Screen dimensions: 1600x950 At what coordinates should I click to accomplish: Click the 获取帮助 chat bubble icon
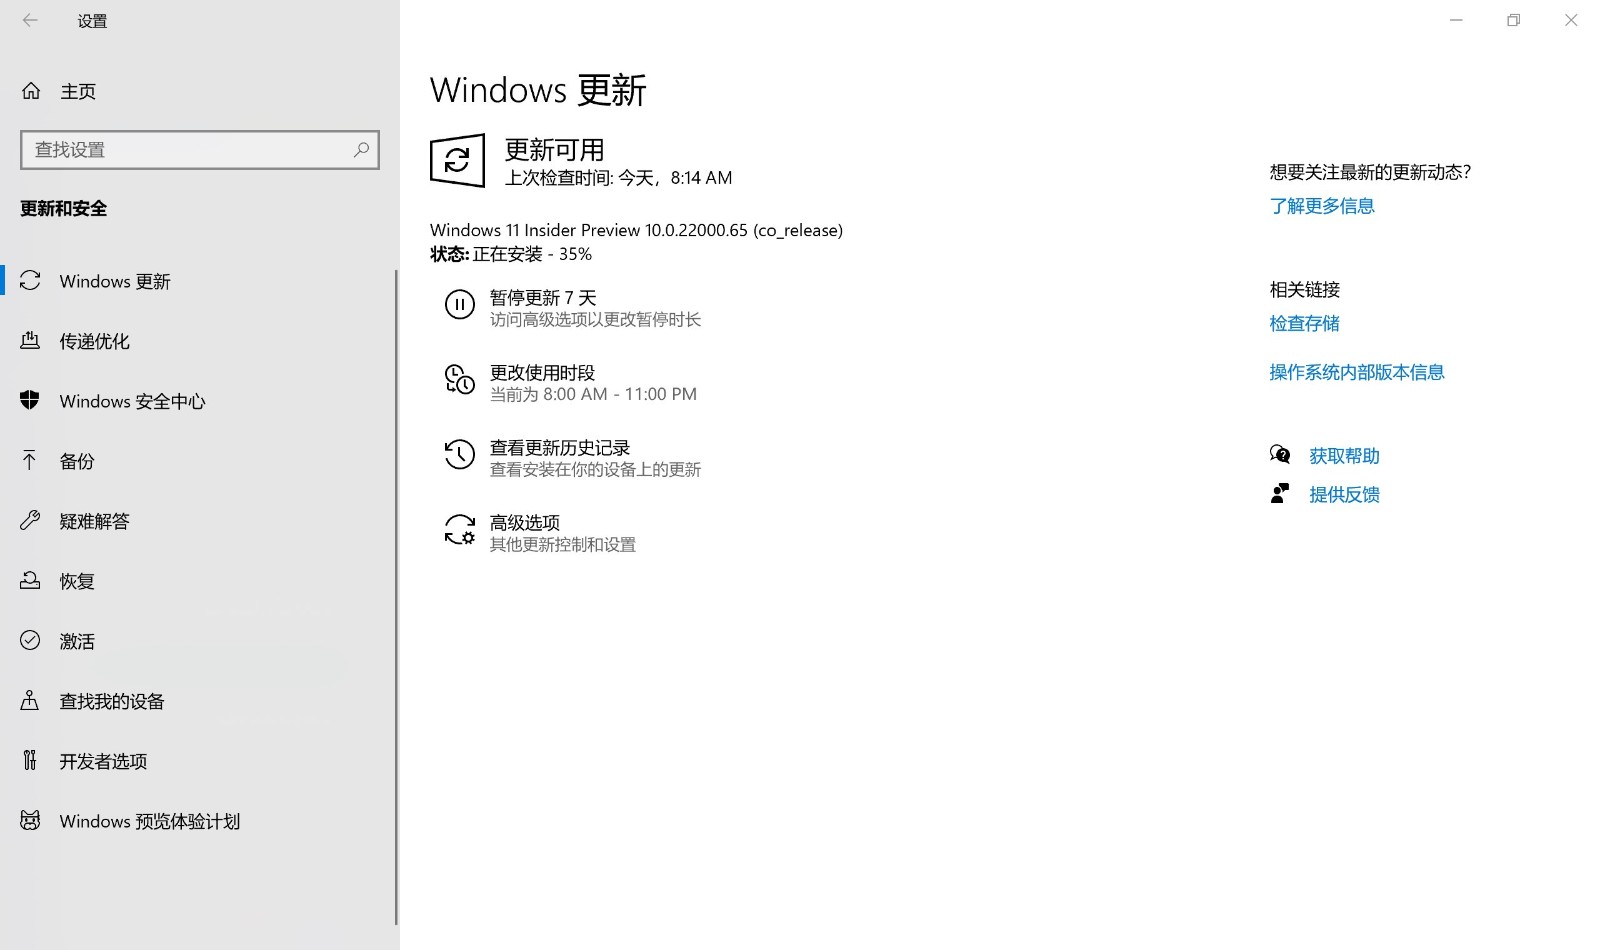click(1280, 455)
